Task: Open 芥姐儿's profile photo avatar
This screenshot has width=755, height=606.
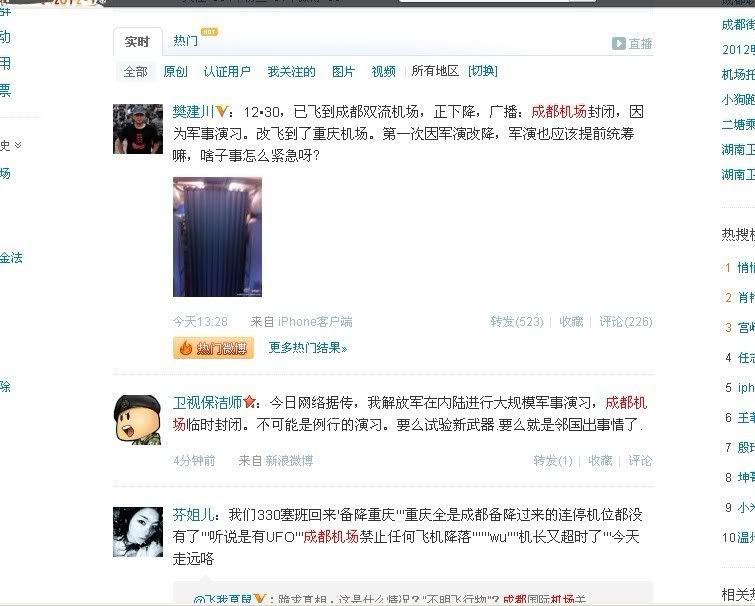Action: [138, 532]
